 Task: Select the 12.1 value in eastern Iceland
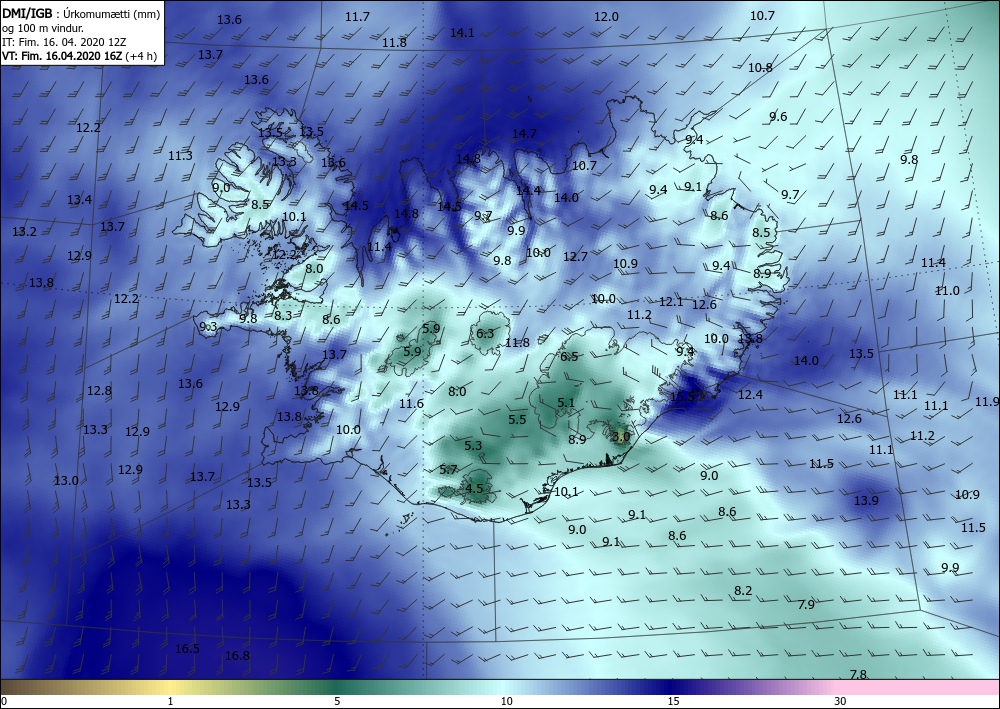[671, 302]
